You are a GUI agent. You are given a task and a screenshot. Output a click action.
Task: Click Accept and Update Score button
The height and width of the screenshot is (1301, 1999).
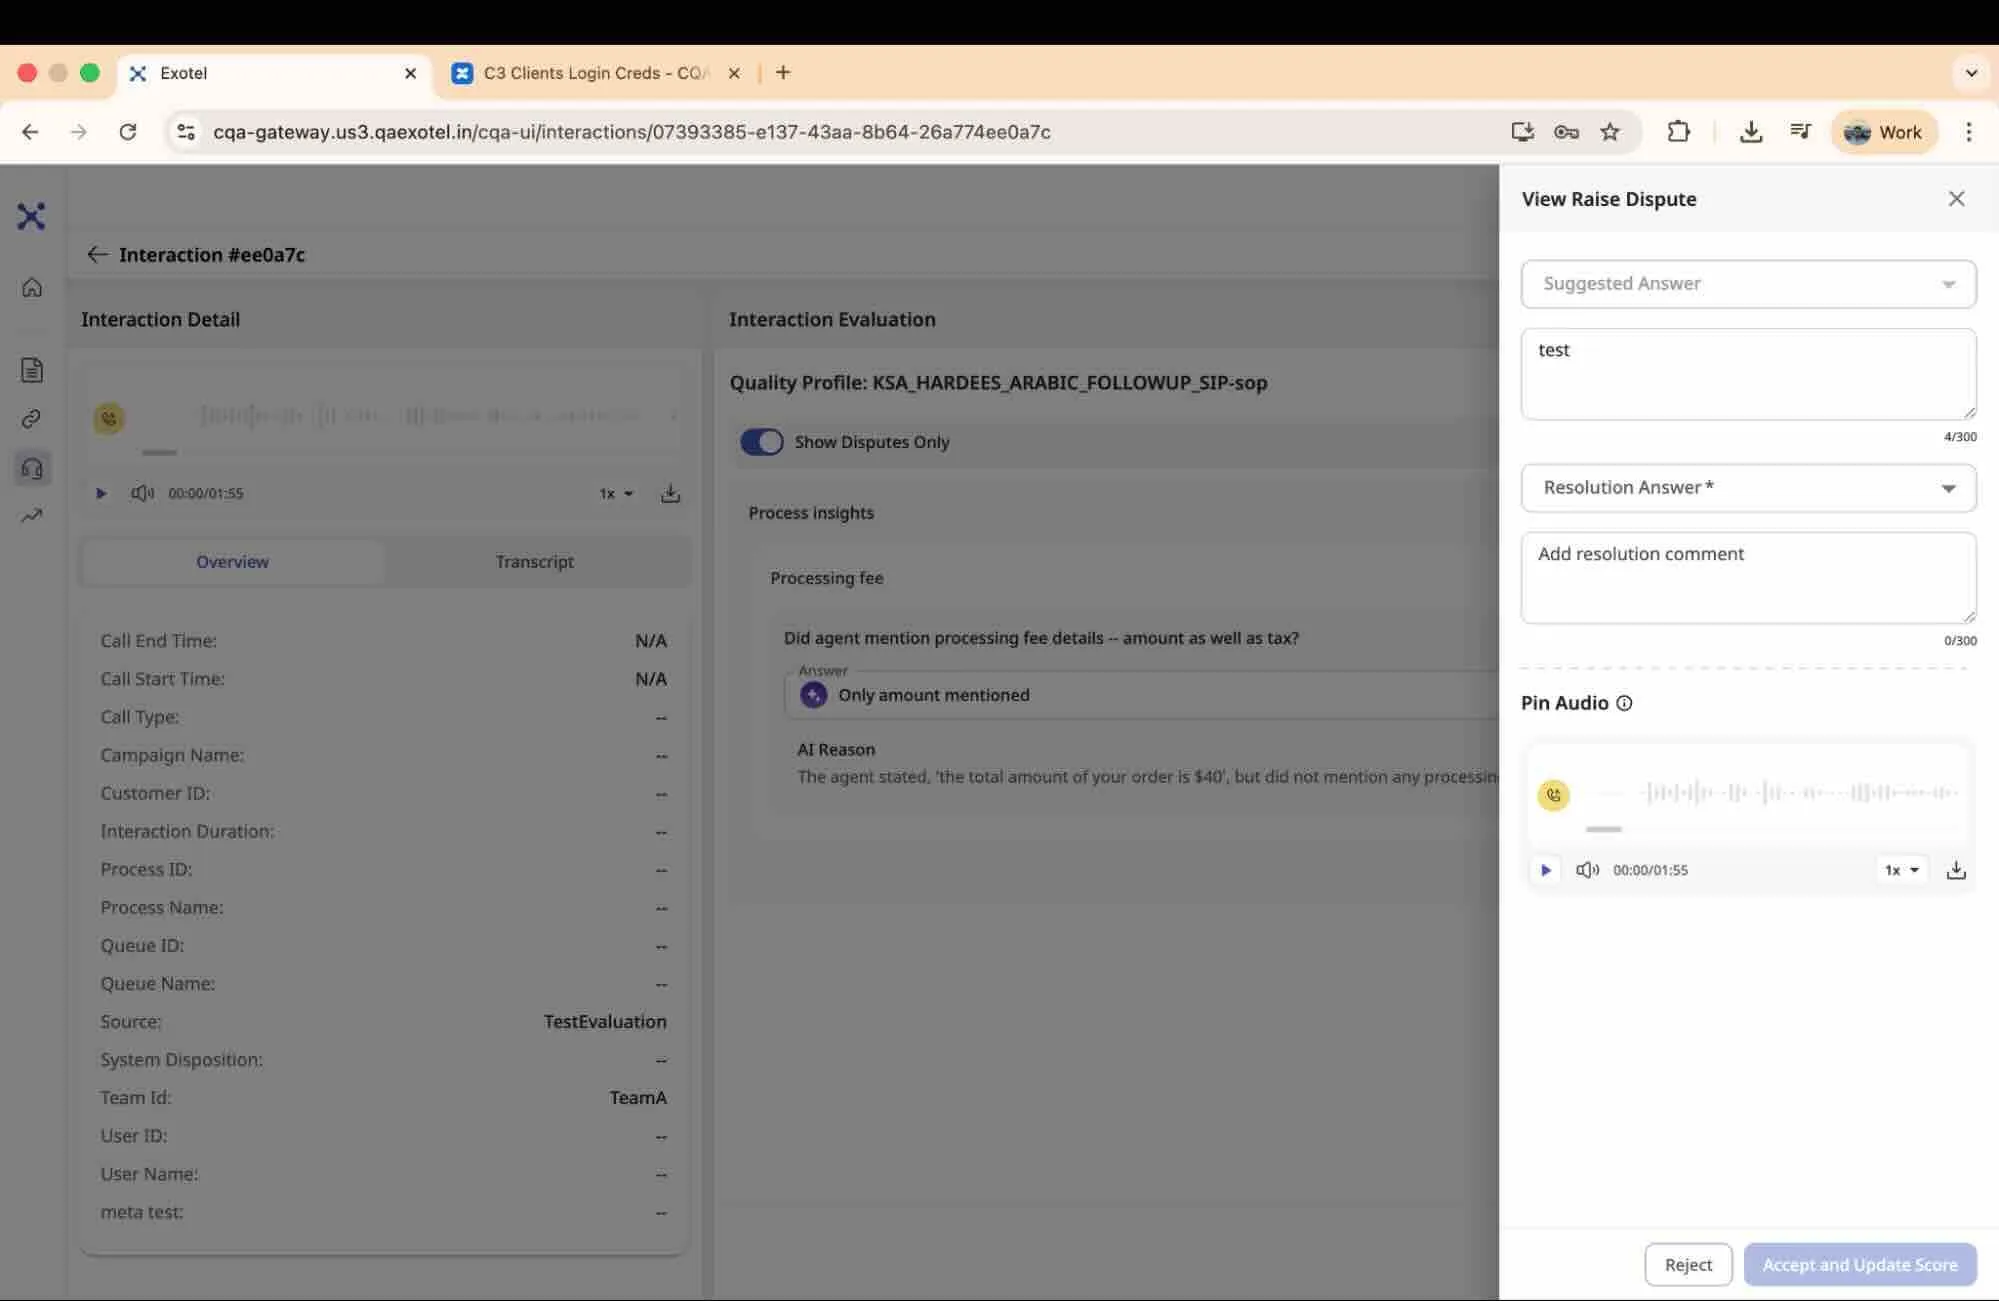click(x=1860, y=1265)
